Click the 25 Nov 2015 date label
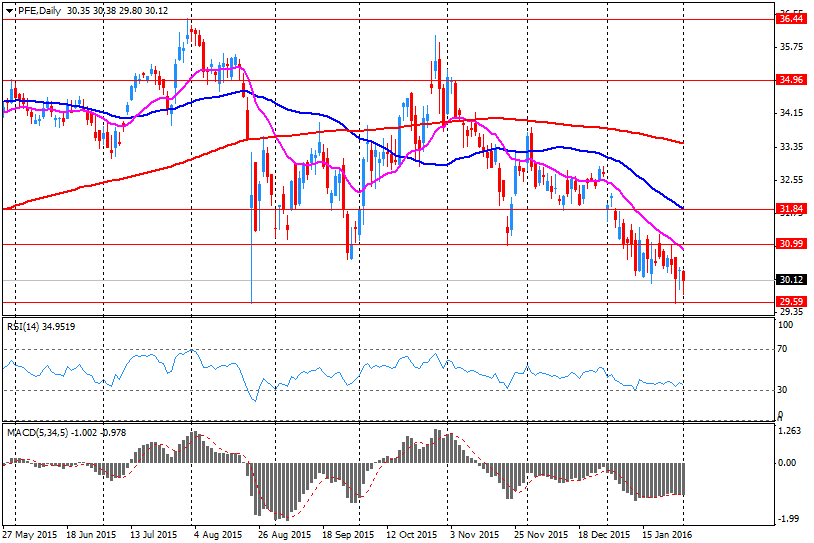 point(541,534)
